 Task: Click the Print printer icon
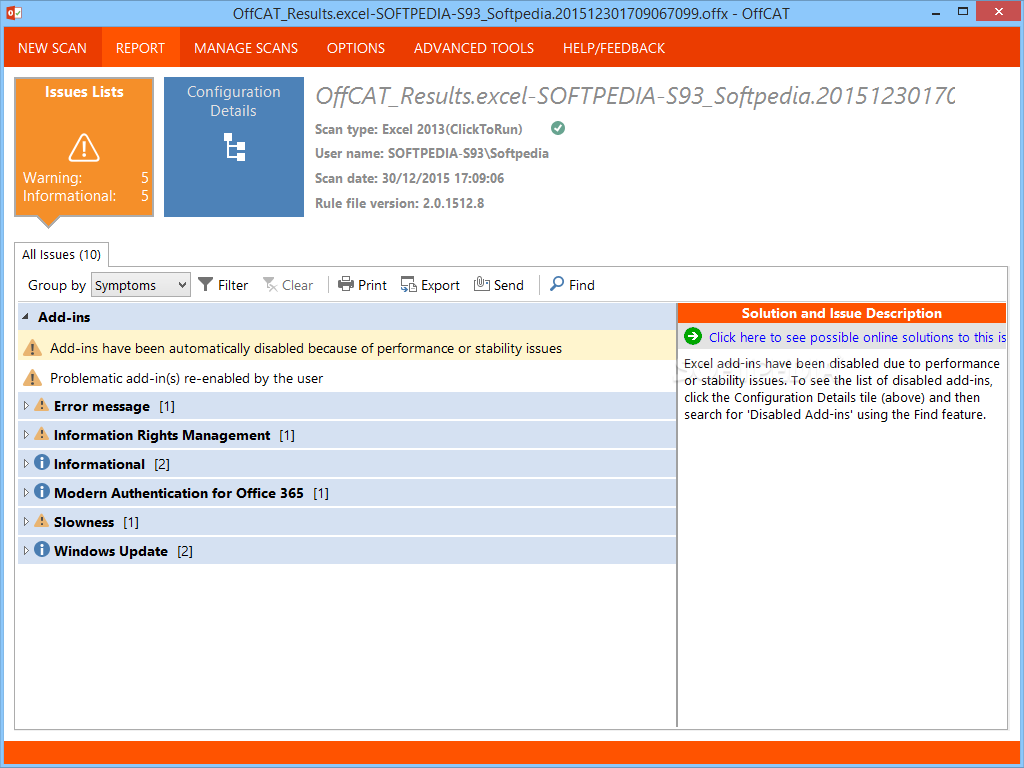coord(345,285)
